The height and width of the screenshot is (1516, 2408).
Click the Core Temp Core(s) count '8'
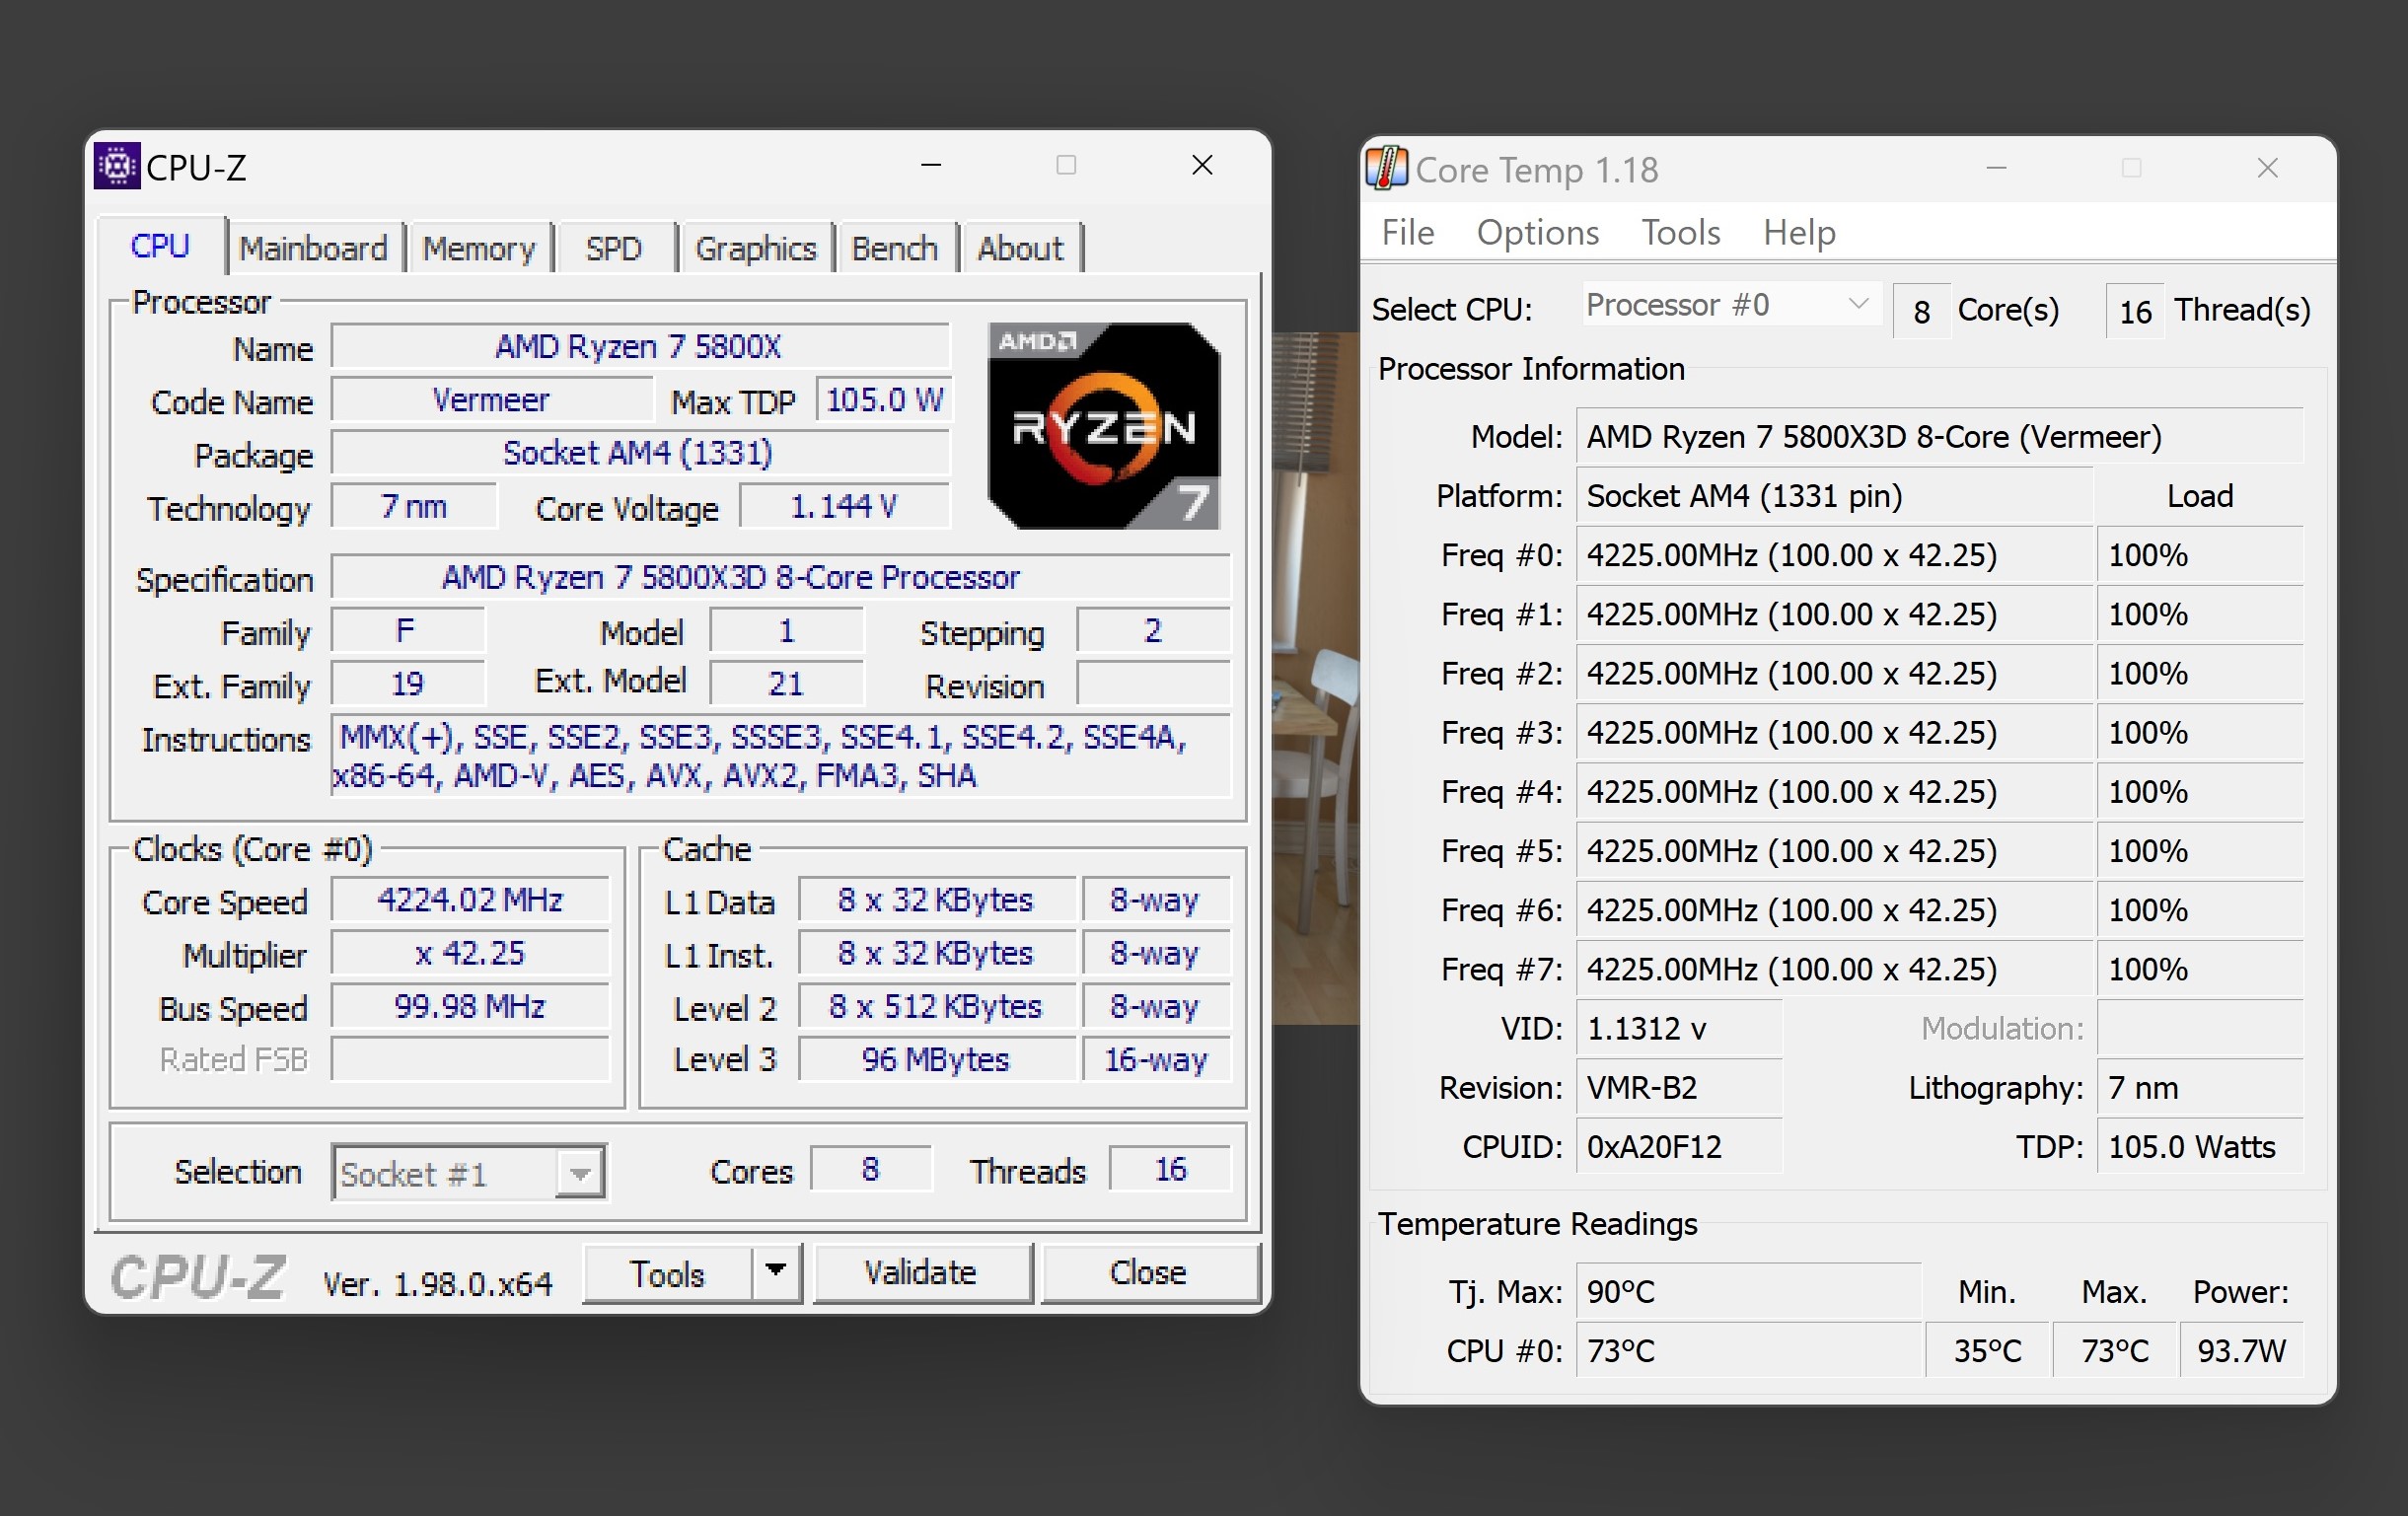pos(1921,311)
